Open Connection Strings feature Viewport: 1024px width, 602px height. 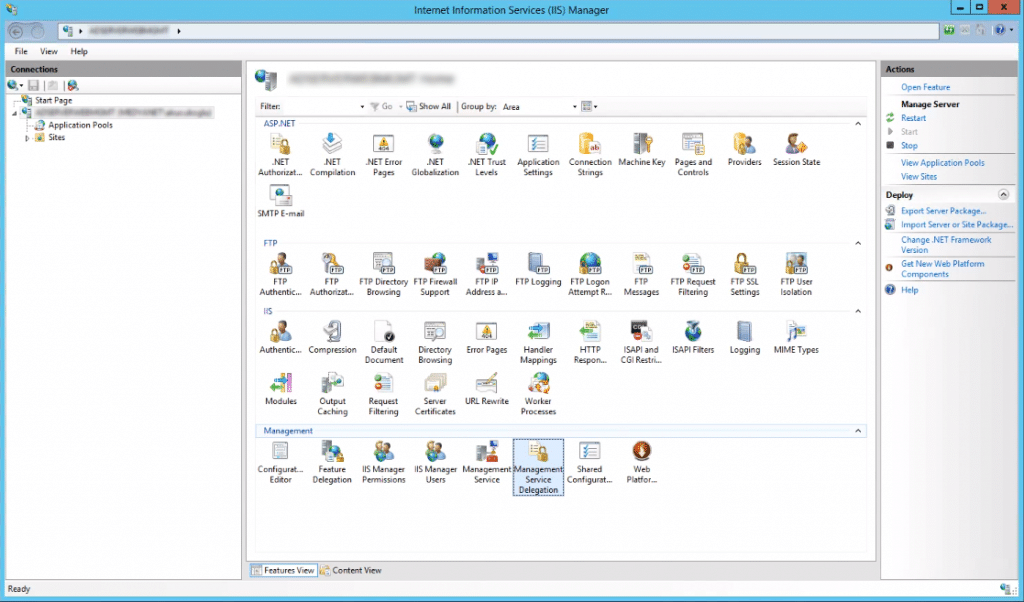[590, 155]
